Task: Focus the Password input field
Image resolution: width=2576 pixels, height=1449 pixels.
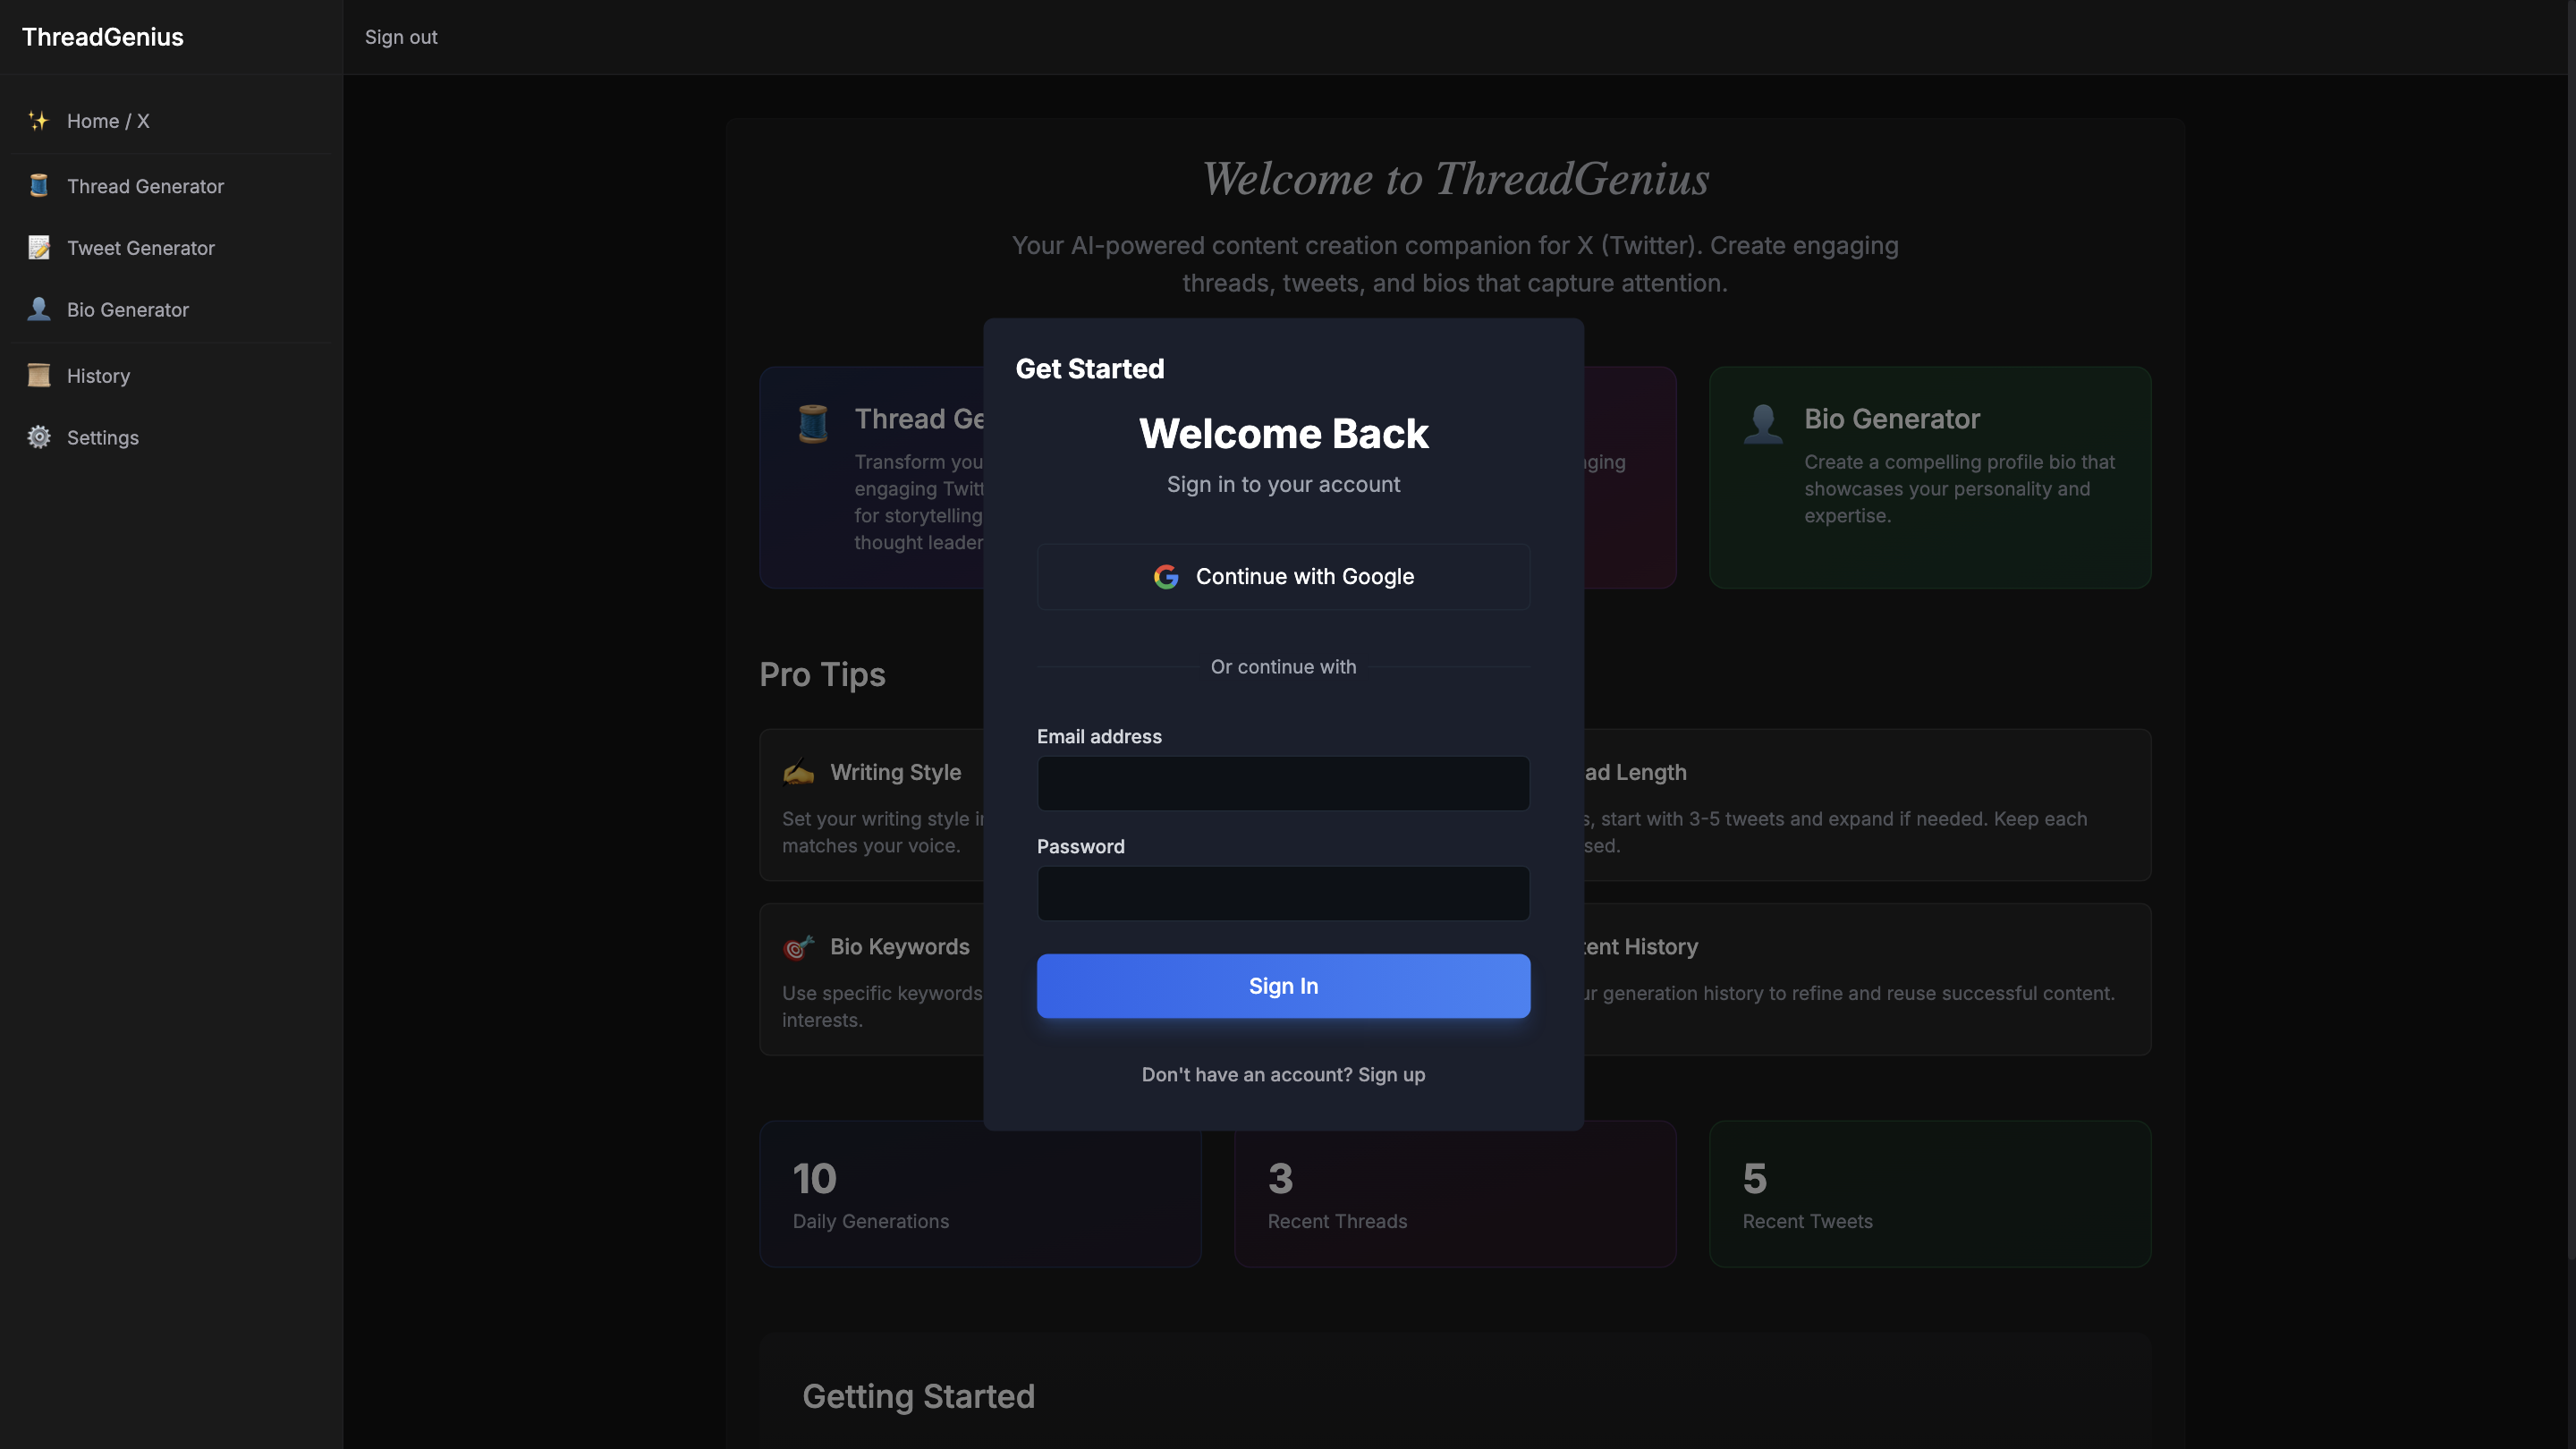Action: 1283,893
